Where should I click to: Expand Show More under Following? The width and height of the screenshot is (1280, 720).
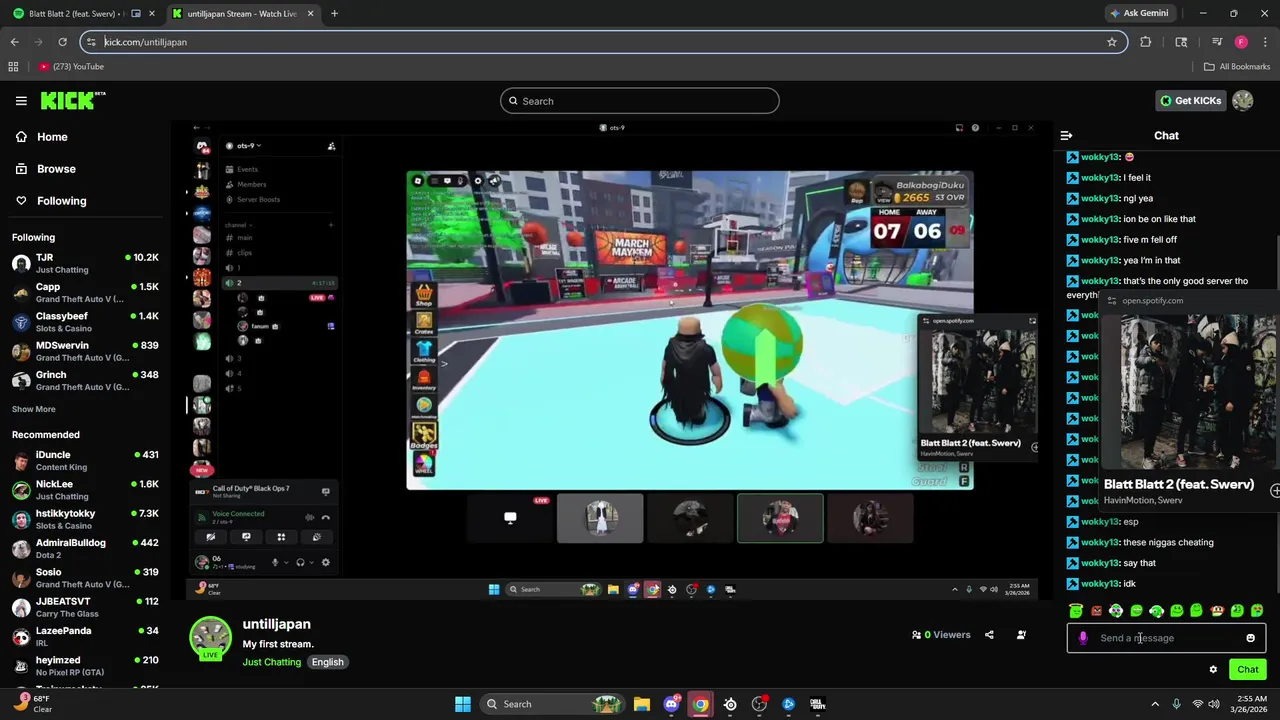33,409
